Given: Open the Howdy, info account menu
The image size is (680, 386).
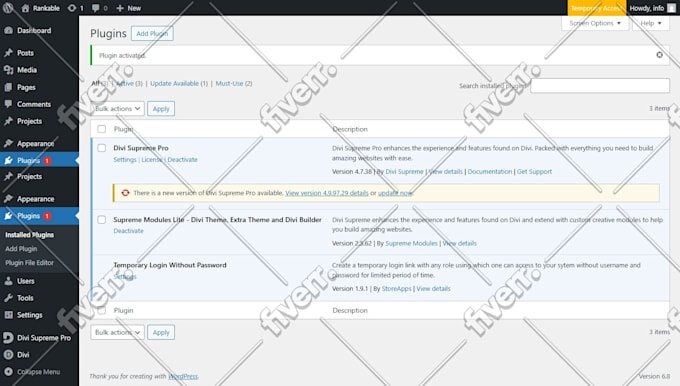Looking at the screenshot, I should coord(652,8).
